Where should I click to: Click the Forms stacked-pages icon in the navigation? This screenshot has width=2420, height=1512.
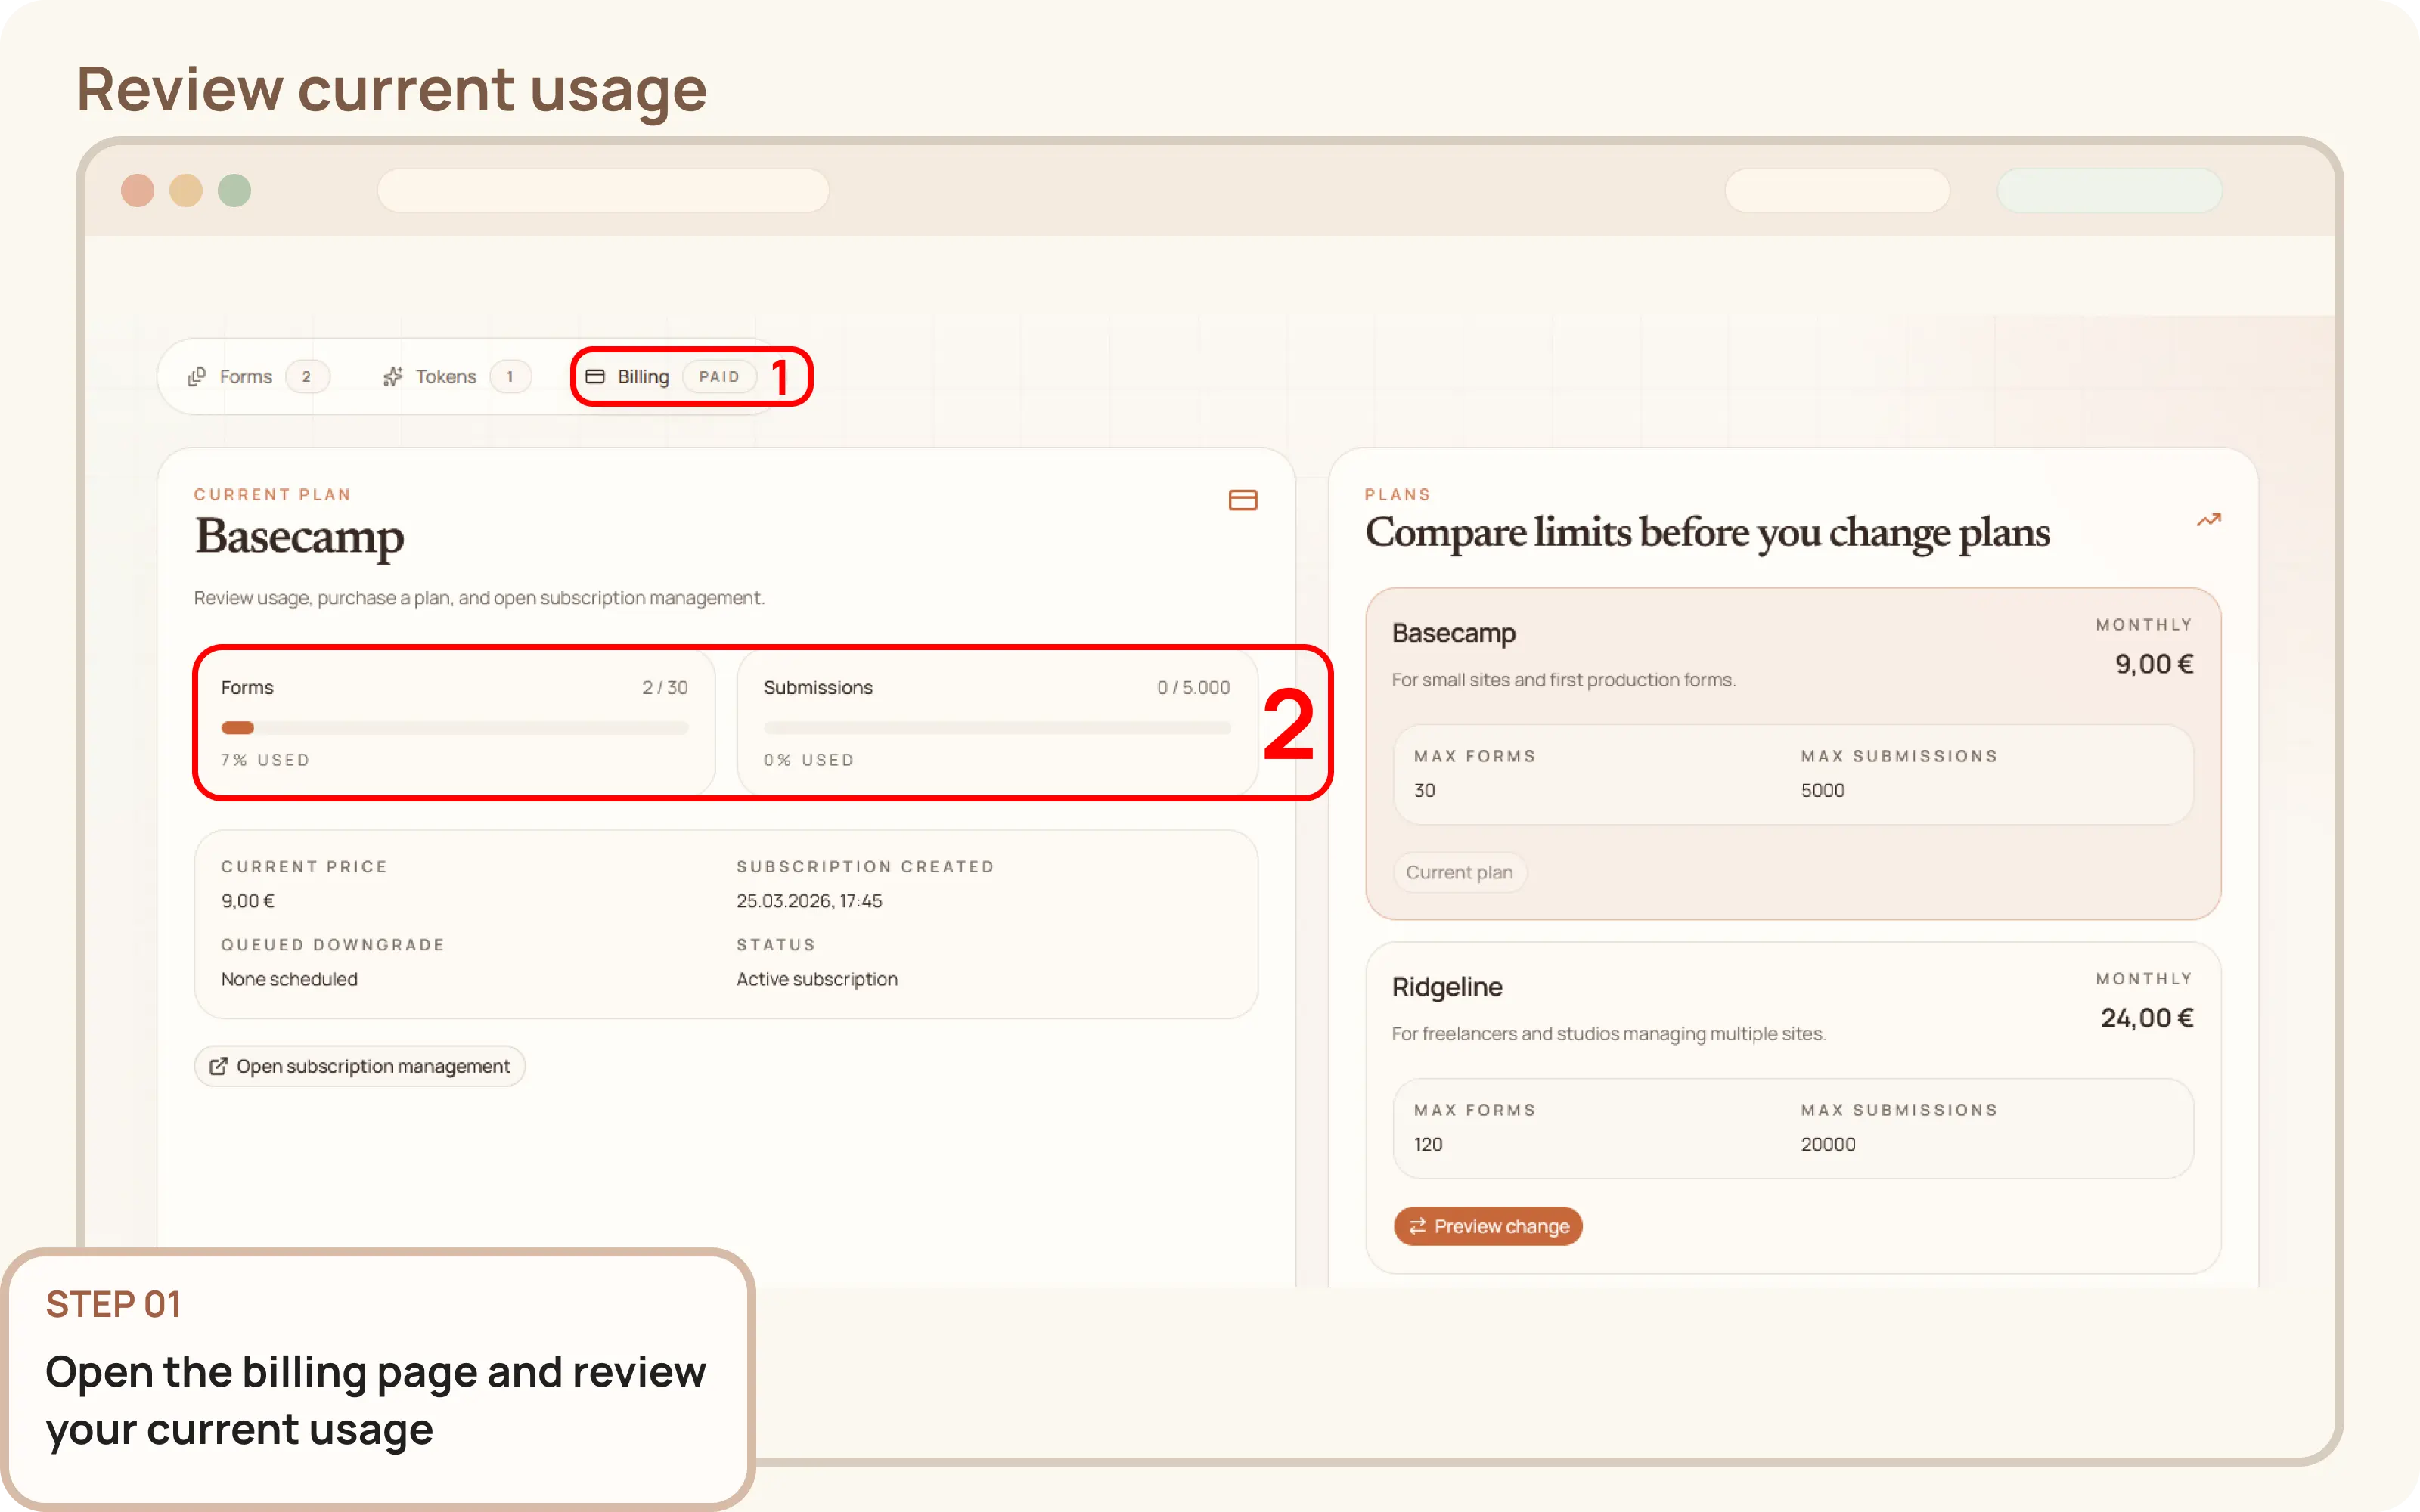[196, 376]
